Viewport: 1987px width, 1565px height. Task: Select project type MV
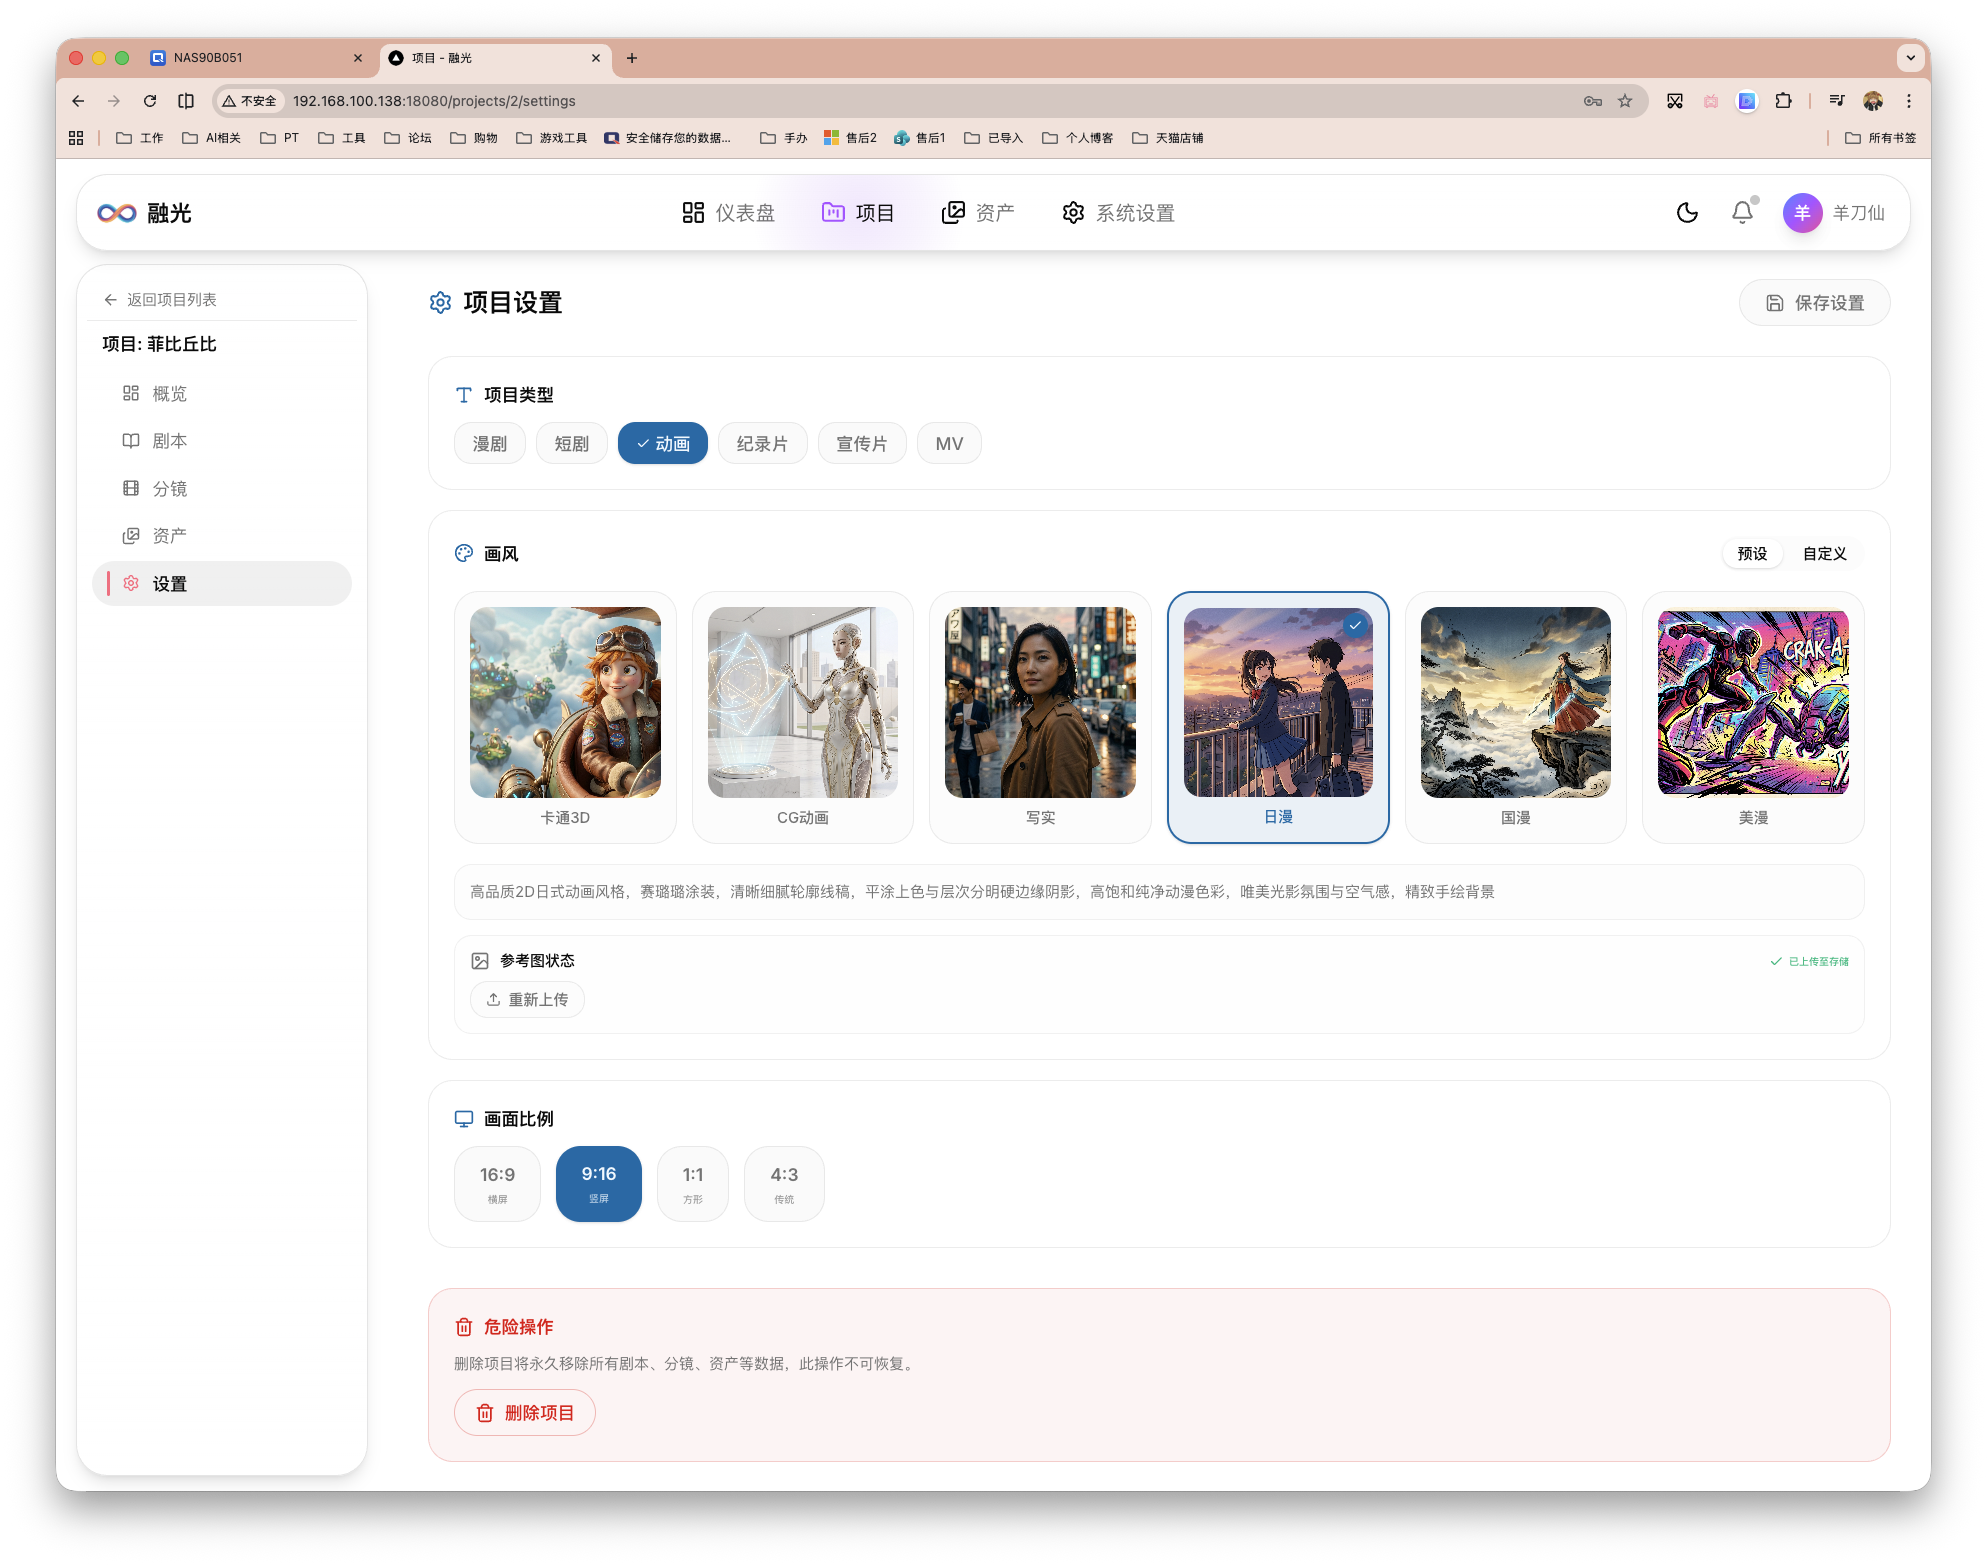[x=949, y=444]
